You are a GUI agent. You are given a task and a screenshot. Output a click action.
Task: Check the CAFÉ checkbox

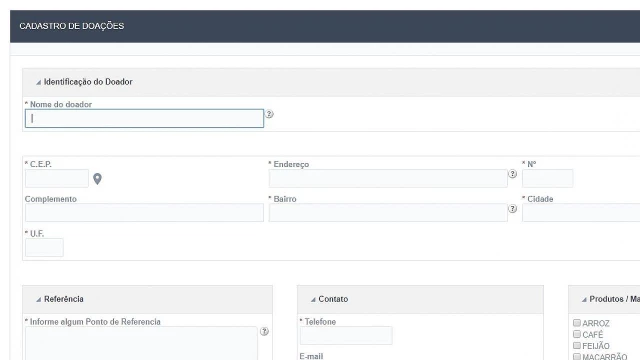coord(577,334)
